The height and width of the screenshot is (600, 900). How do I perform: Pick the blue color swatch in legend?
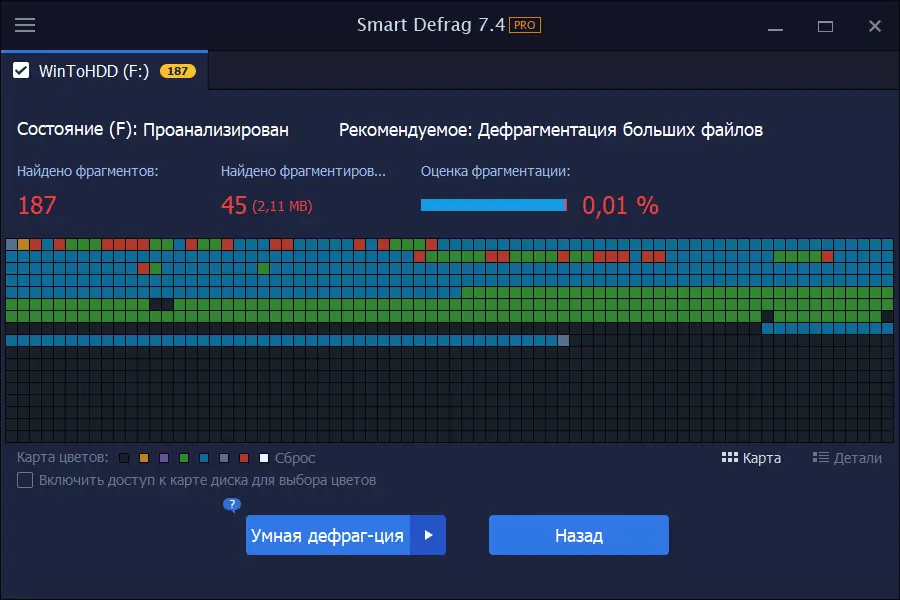(204, 458)
